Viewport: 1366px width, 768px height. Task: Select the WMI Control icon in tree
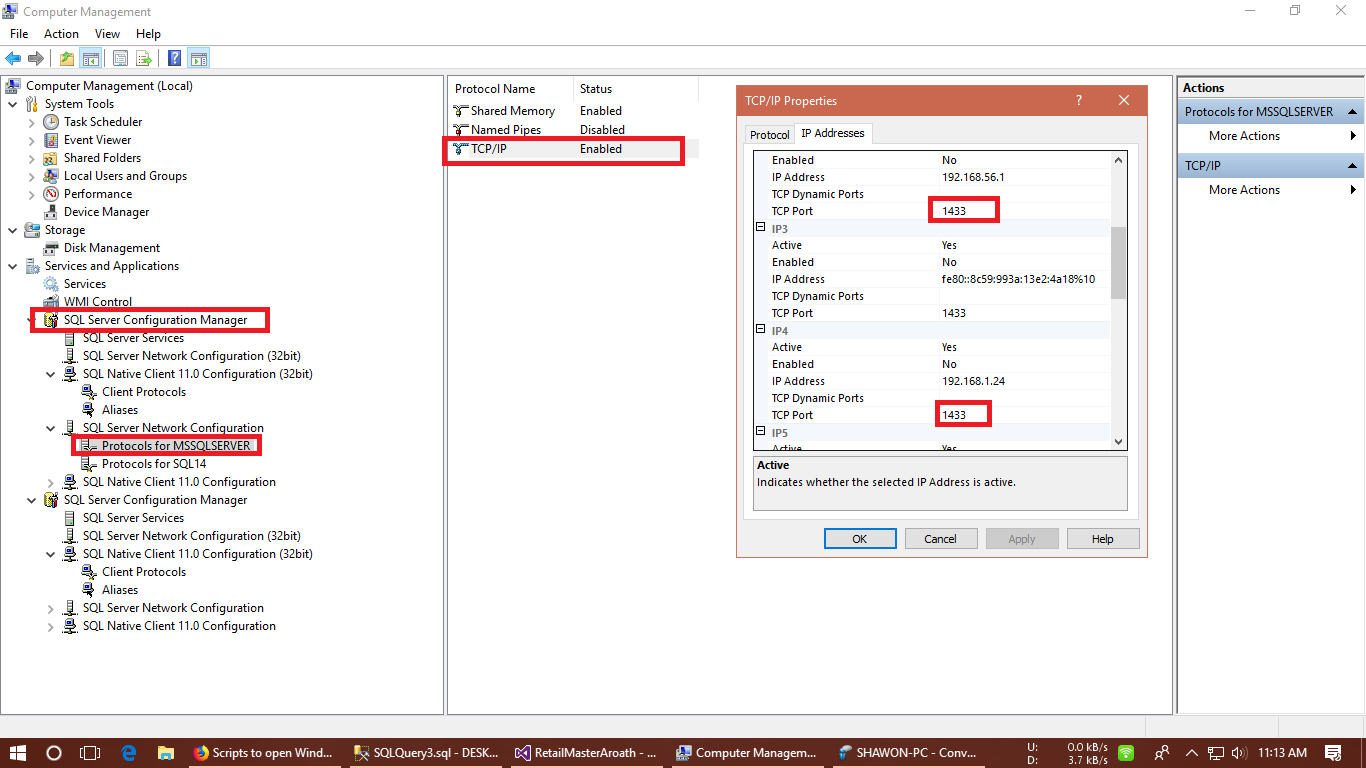tap(51, 302)
